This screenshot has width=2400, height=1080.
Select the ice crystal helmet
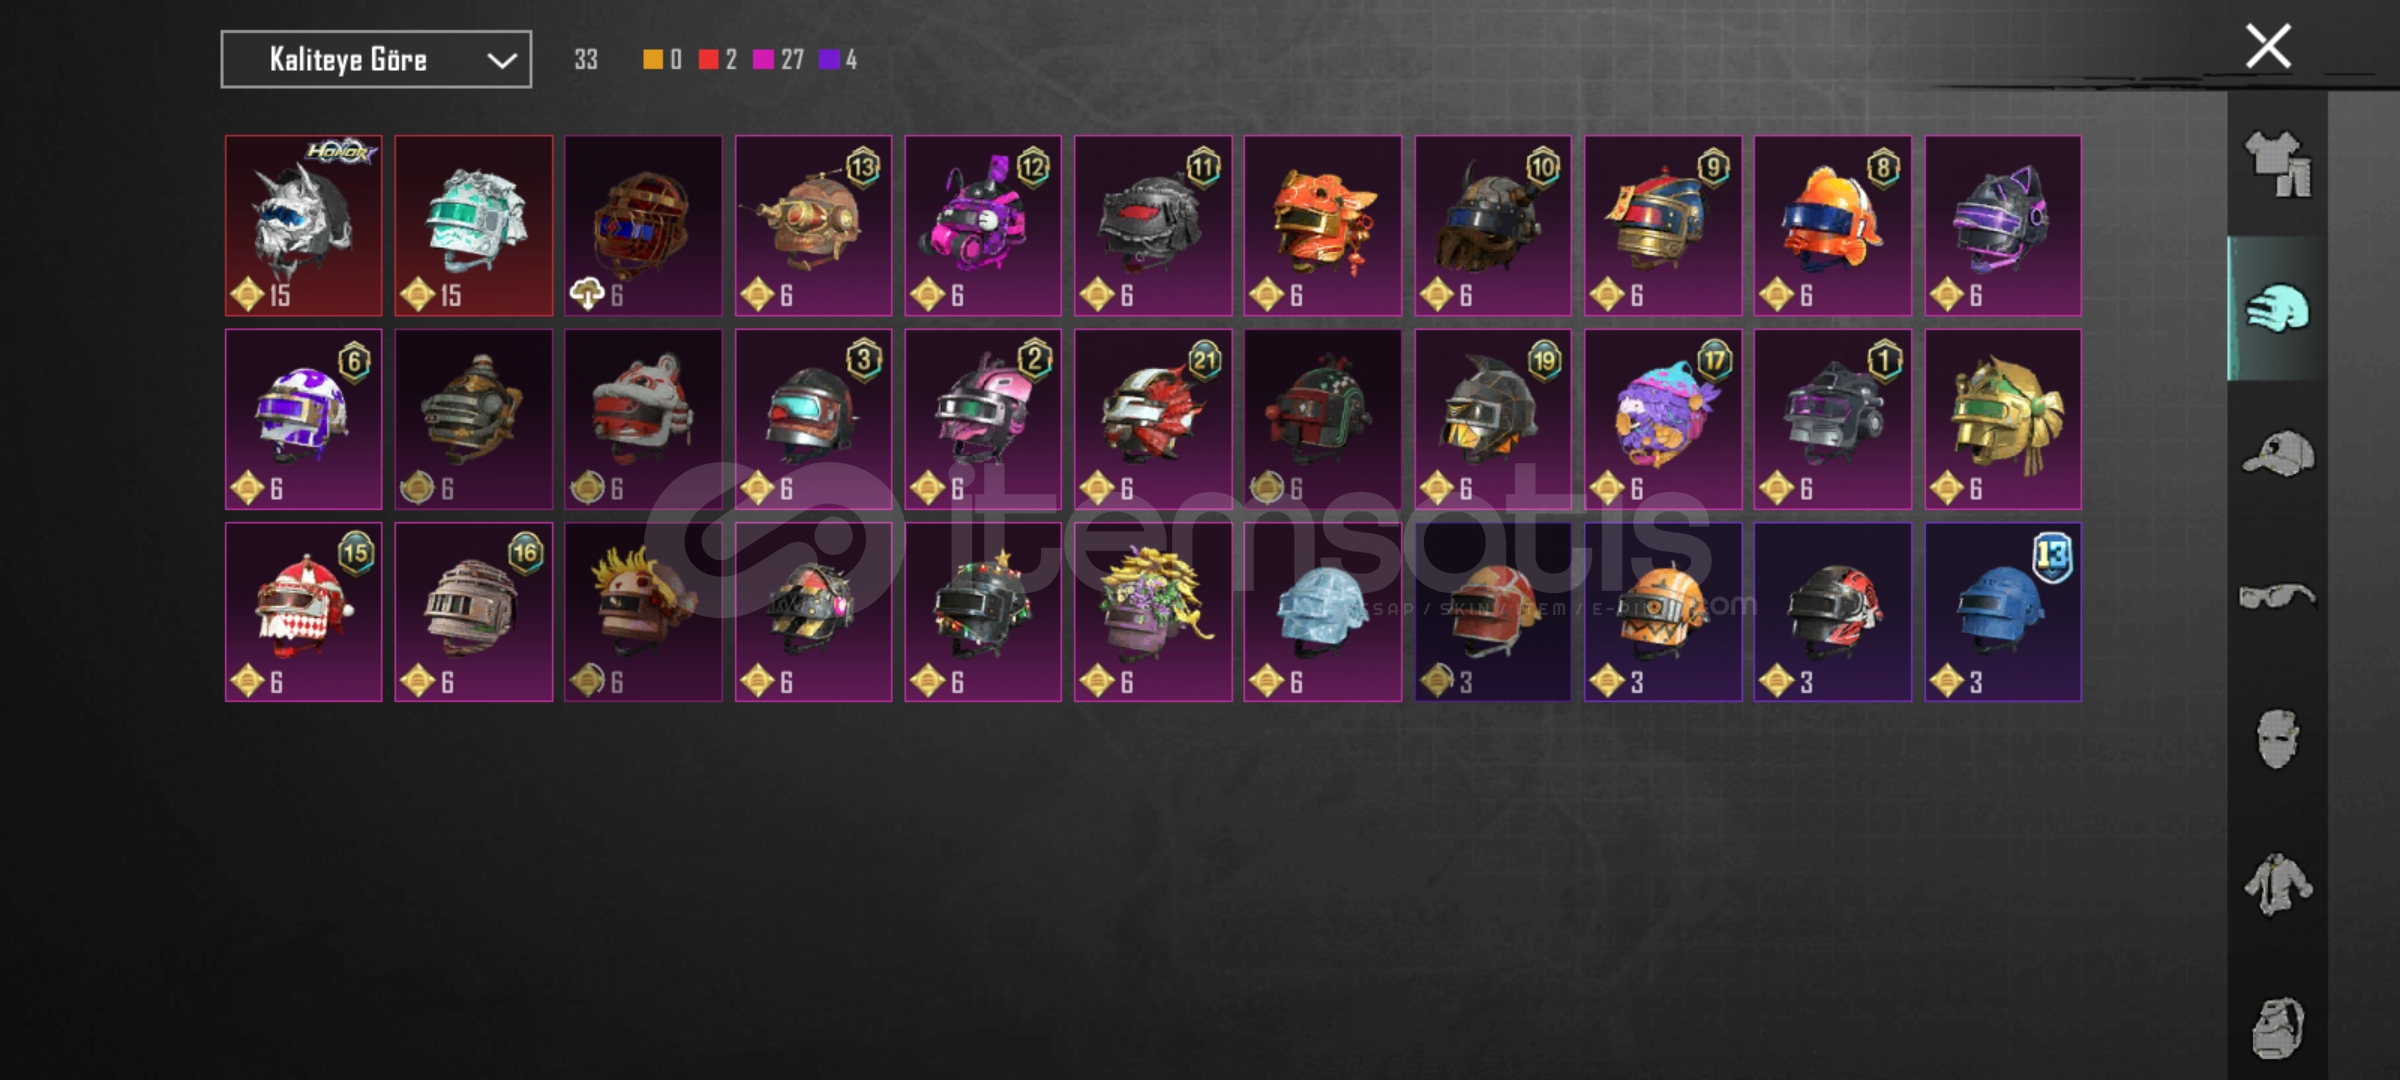pos(1322,612)
